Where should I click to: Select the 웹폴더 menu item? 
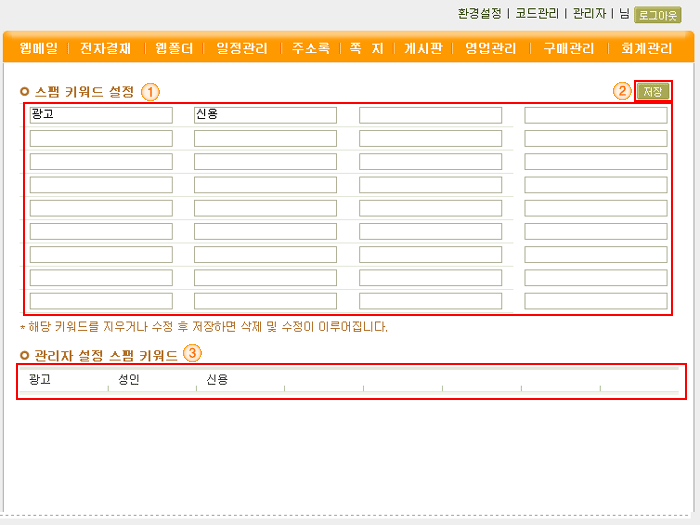click(174, 48)
